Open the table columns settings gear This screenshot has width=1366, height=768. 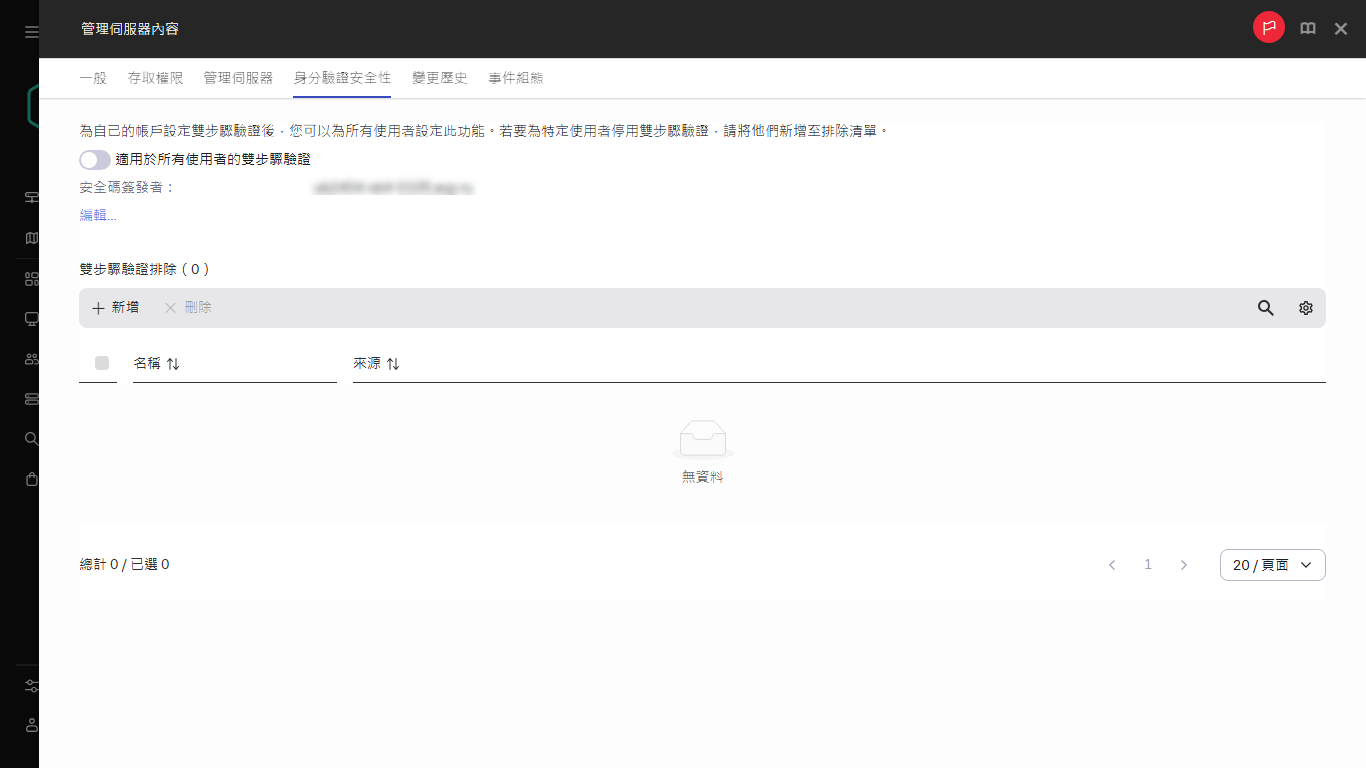(x=1305, y=308)
